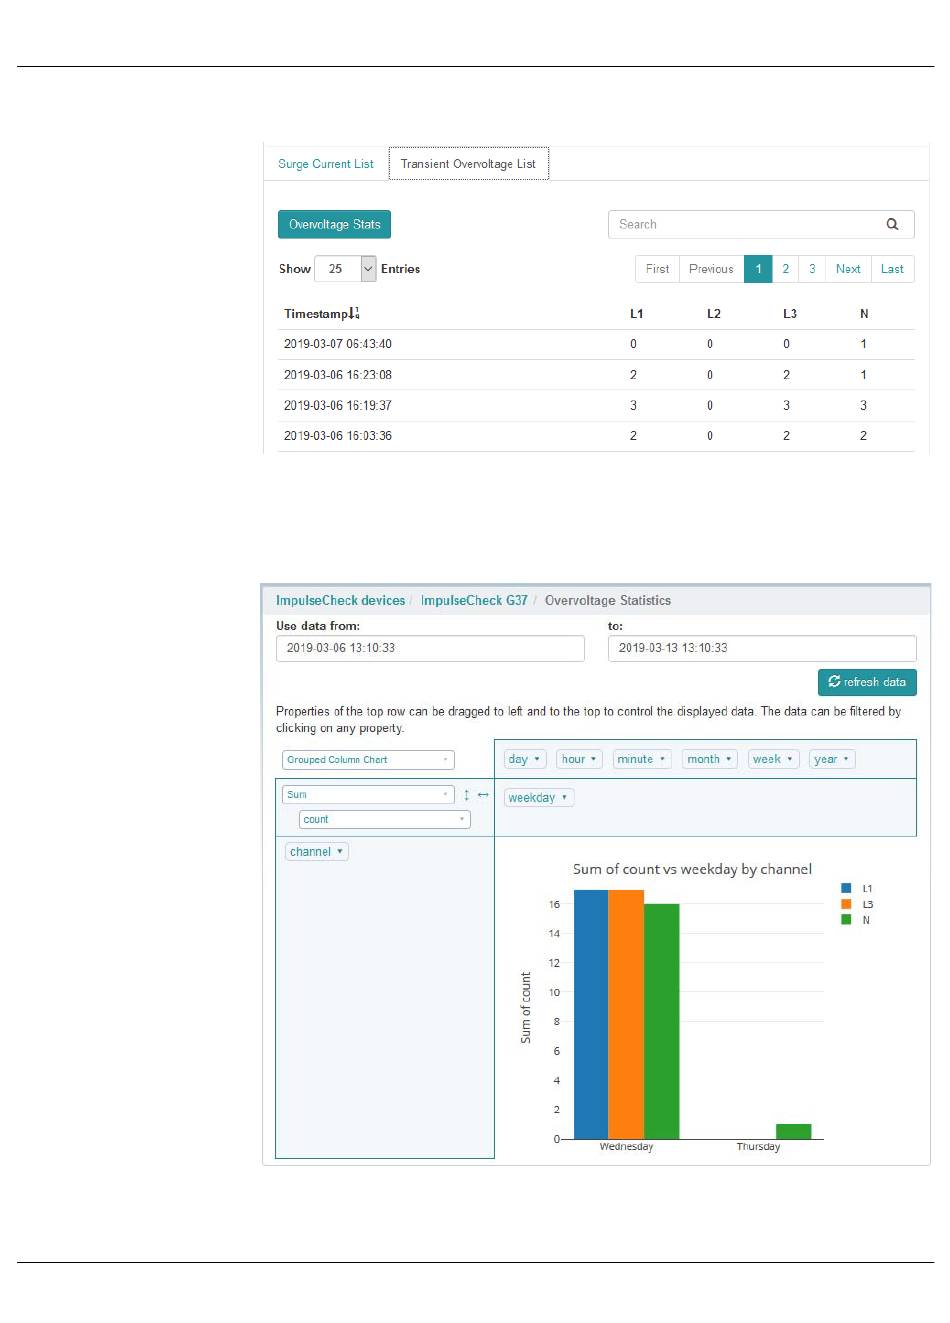Open the year property filter
This screenshot has height=1323, width=950.
(832, 759)
